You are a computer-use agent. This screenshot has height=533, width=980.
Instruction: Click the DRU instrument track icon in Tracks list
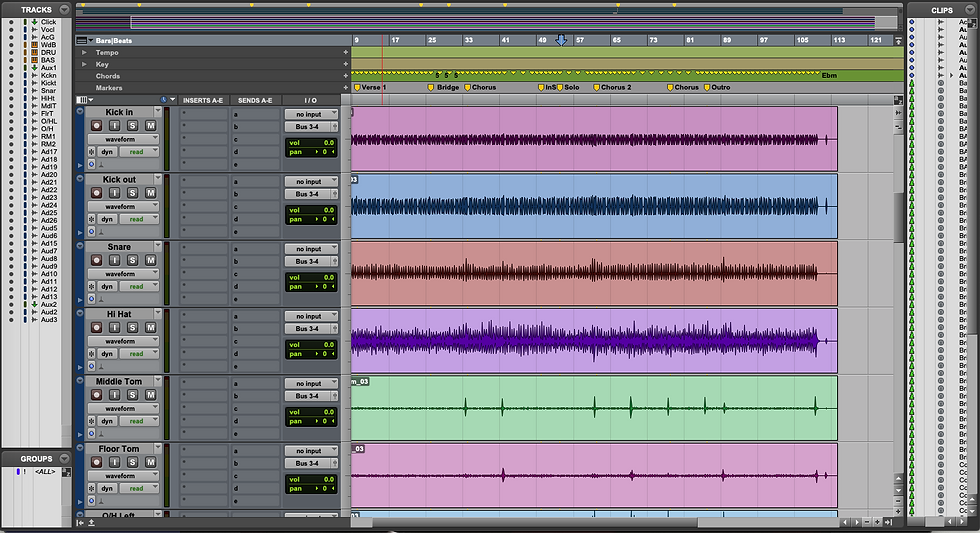pos(34,52)
